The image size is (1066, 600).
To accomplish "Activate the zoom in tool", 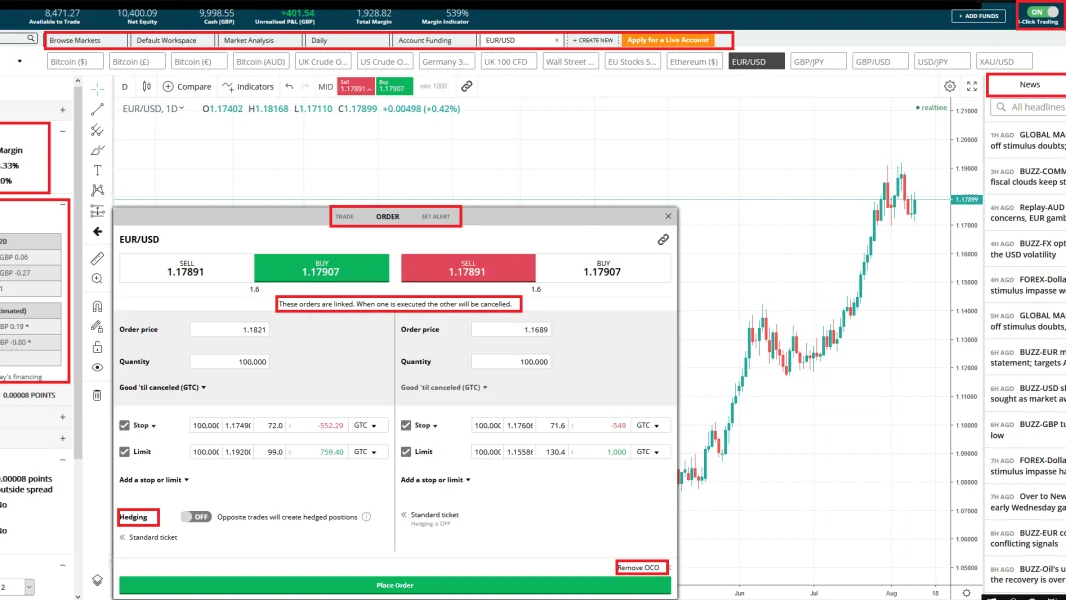I will (x=97, y=279).
